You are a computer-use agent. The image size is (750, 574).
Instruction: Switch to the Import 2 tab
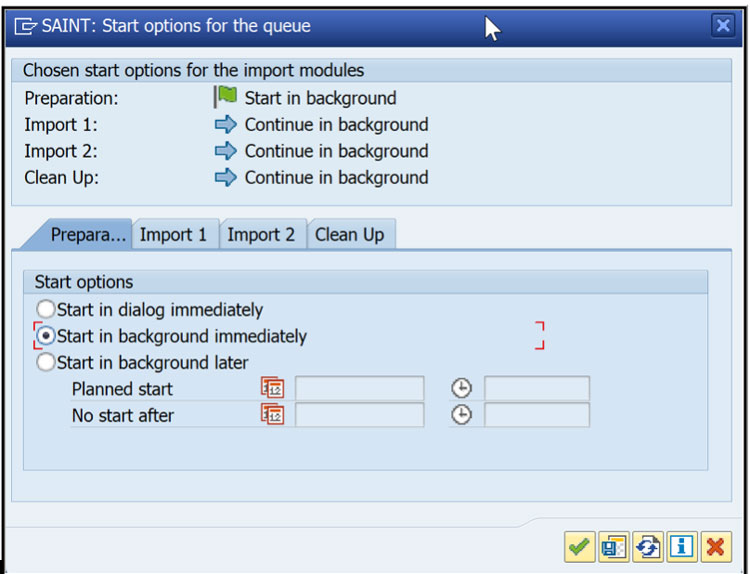261,235
